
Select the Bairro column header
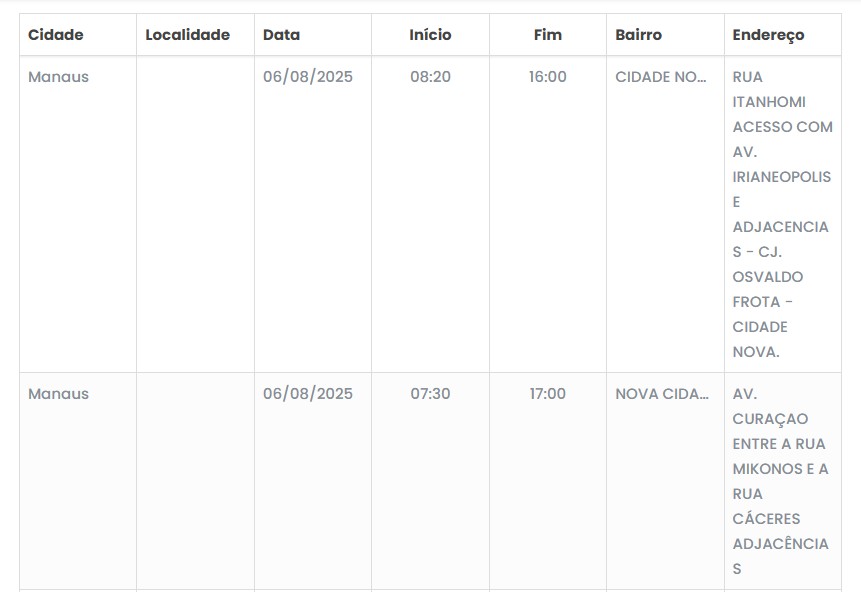click(638, 35)
